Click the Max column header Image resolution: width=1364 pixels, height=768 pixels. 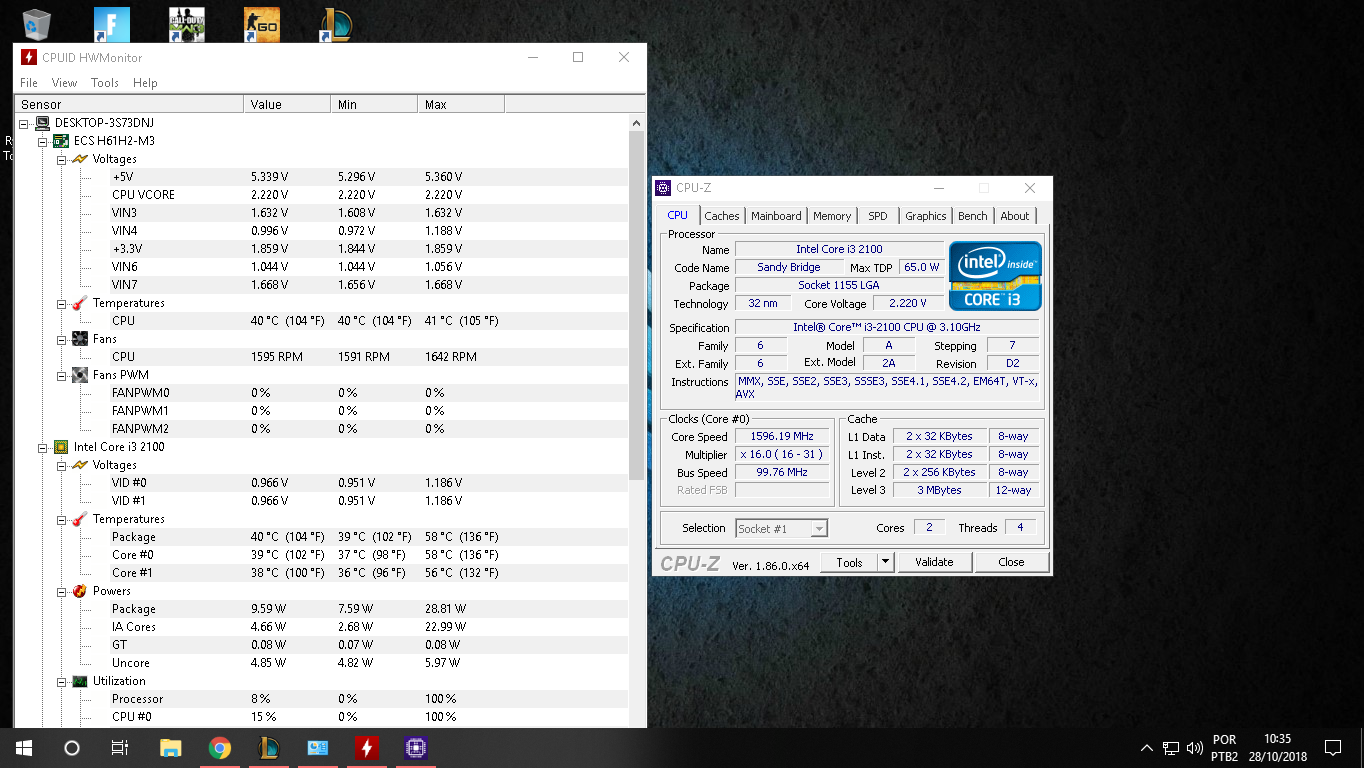(461, 105)
